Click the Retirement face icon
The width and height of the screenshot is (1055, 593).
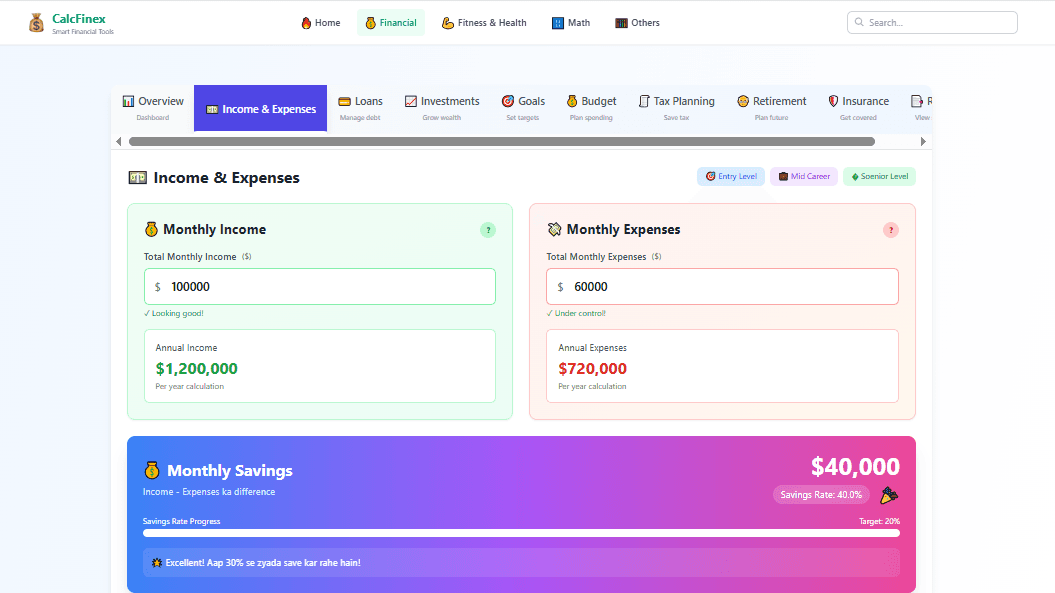(x=743, y=101)
